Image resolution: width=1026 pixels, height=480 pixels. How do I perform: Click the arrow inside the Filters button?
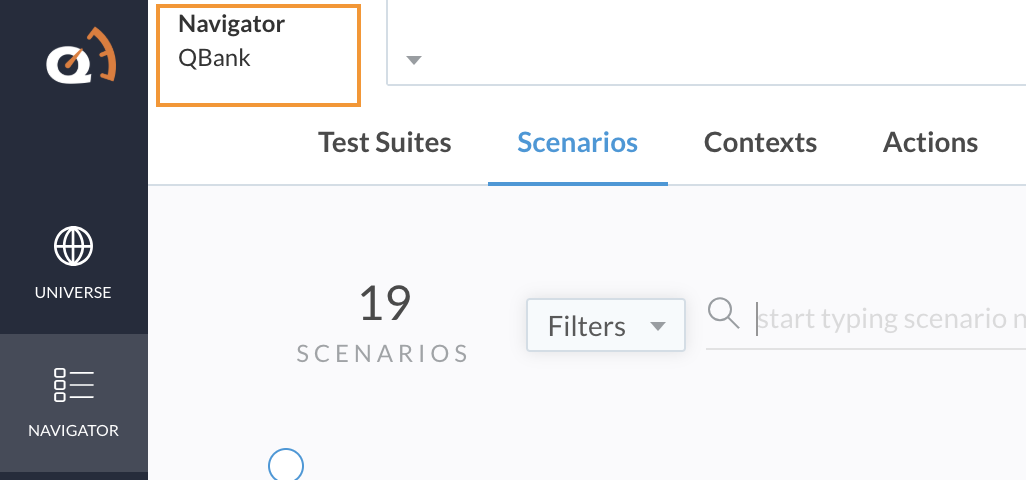coord(658,326)
